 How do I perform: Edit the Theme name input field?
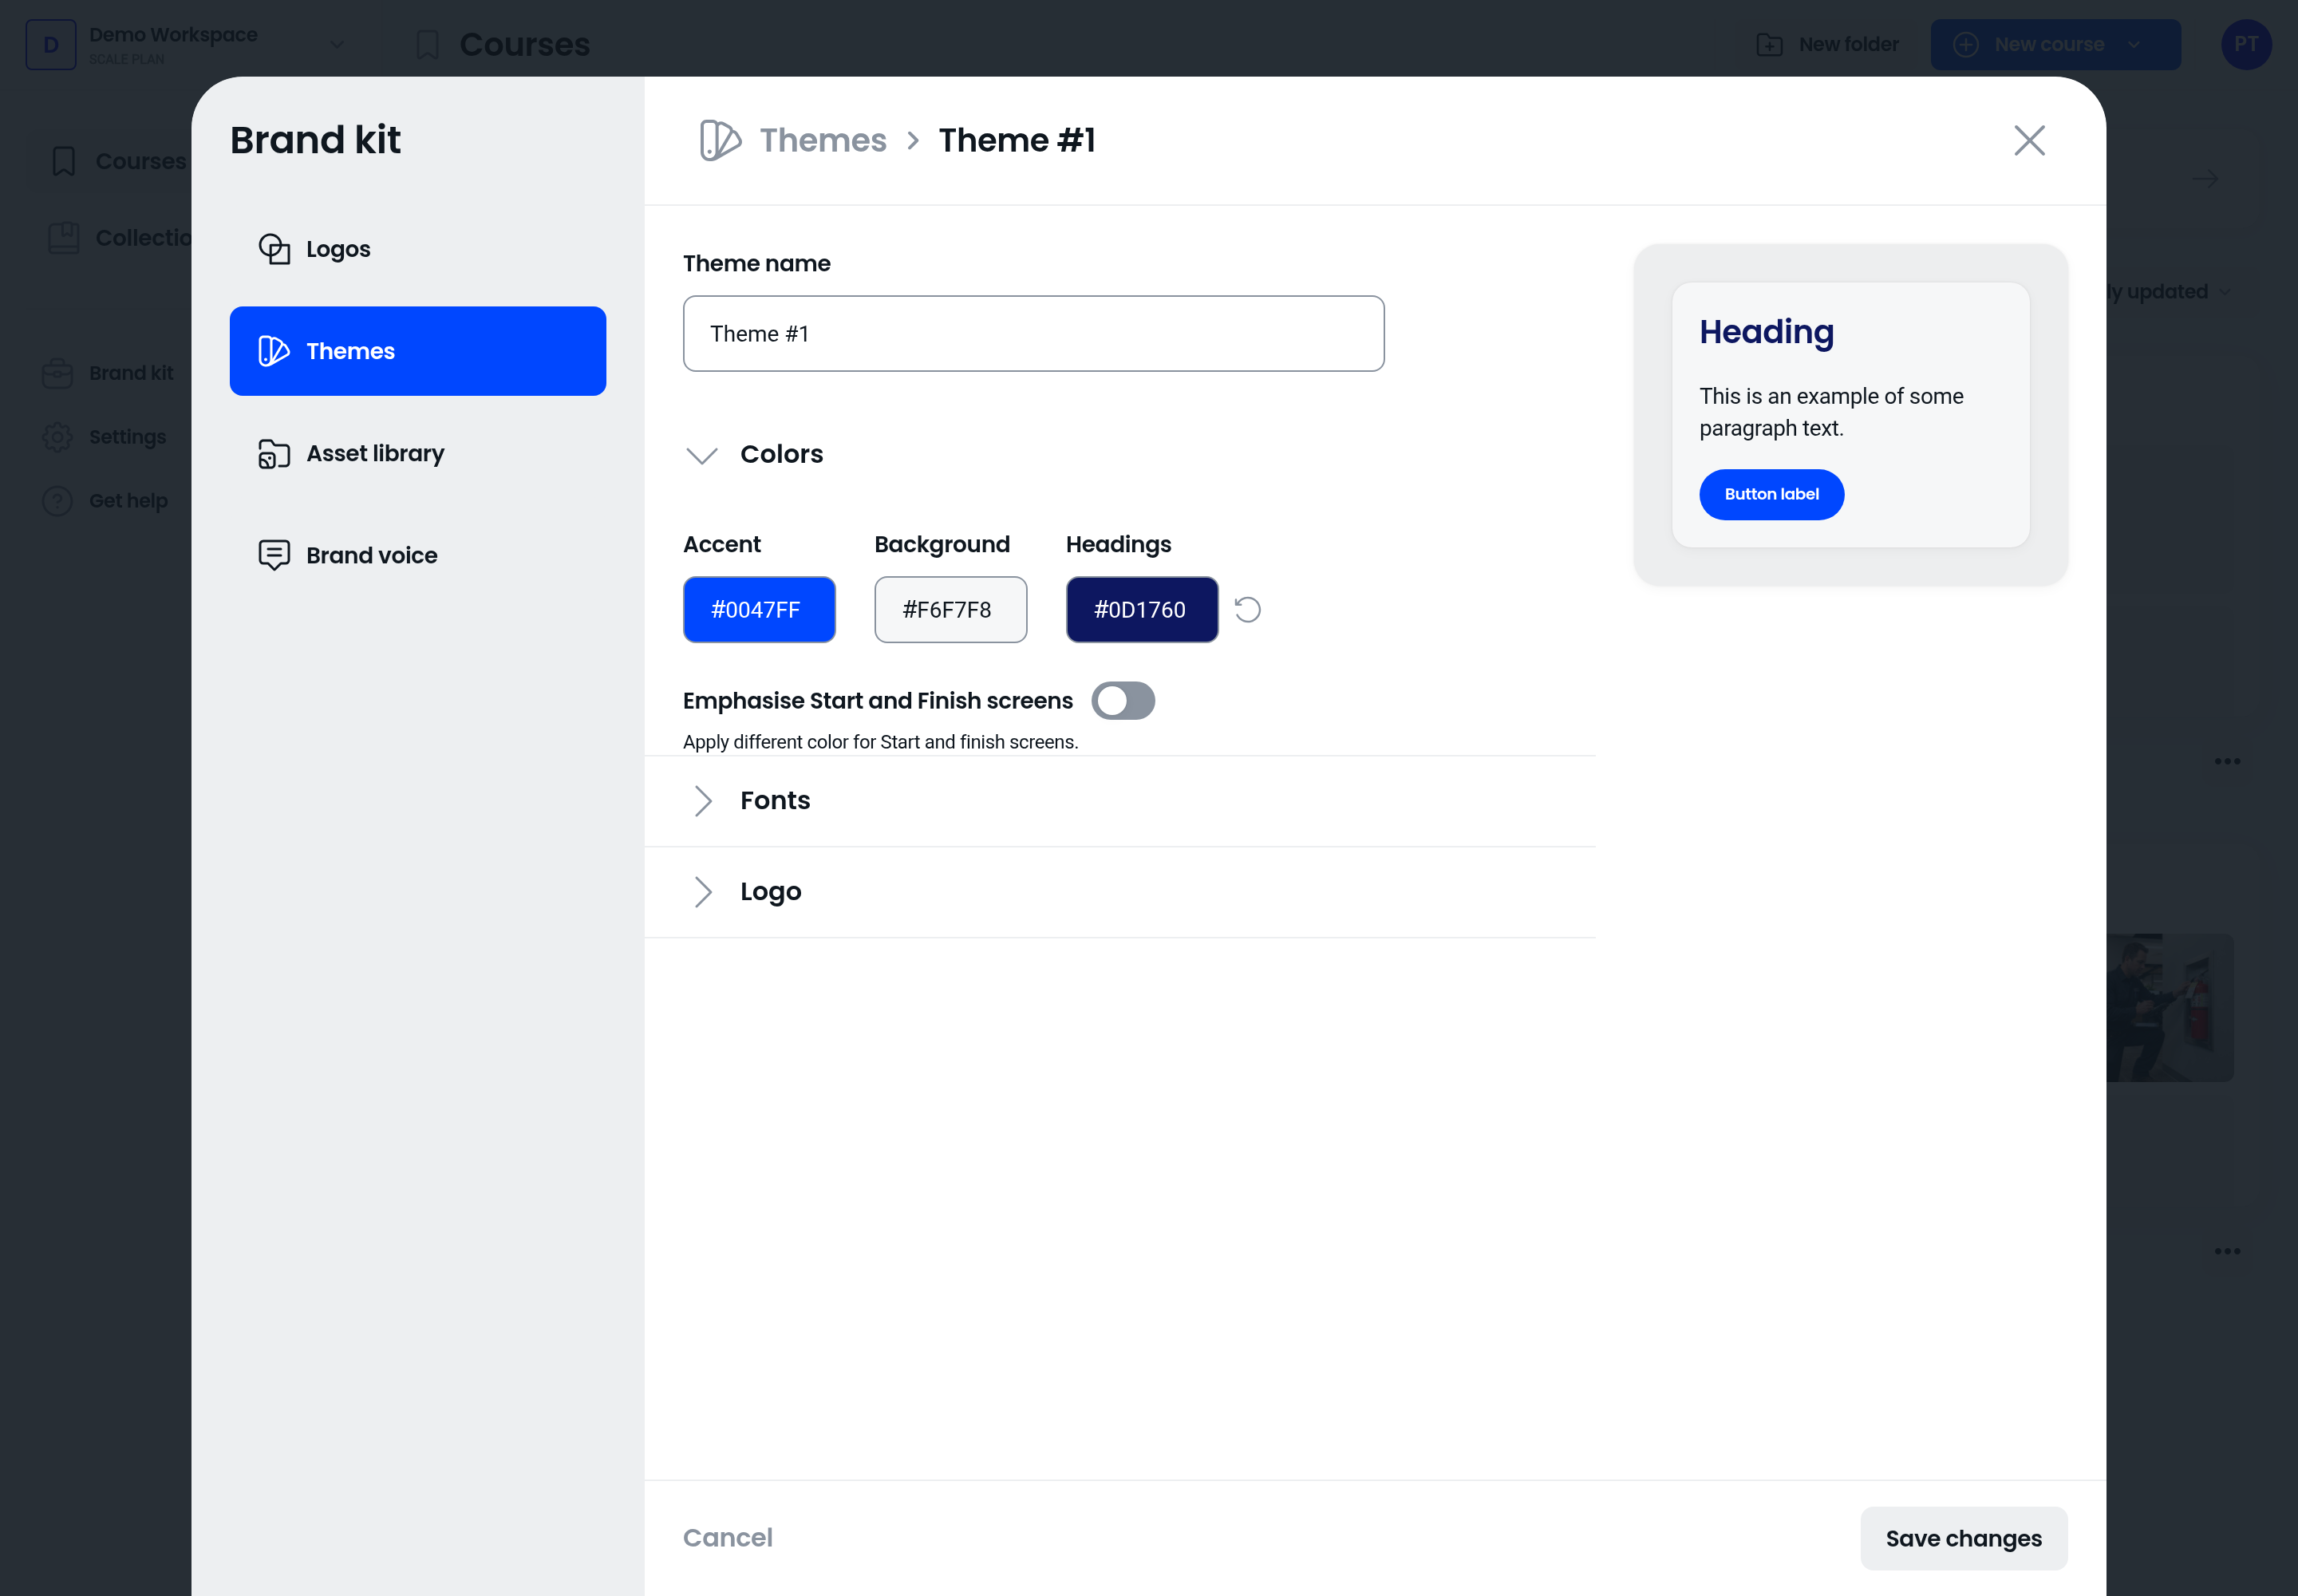click(1033, 334)
